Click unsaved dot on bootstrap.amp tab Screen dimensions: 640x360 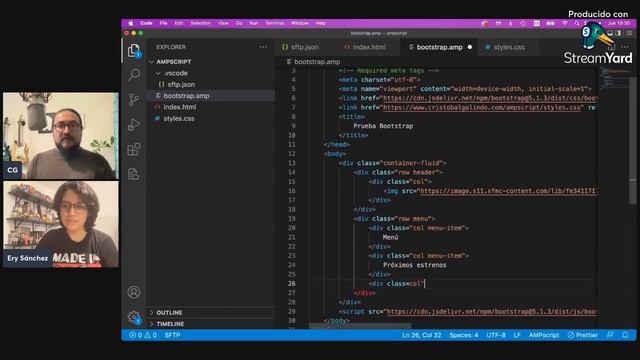click(470, 47)
